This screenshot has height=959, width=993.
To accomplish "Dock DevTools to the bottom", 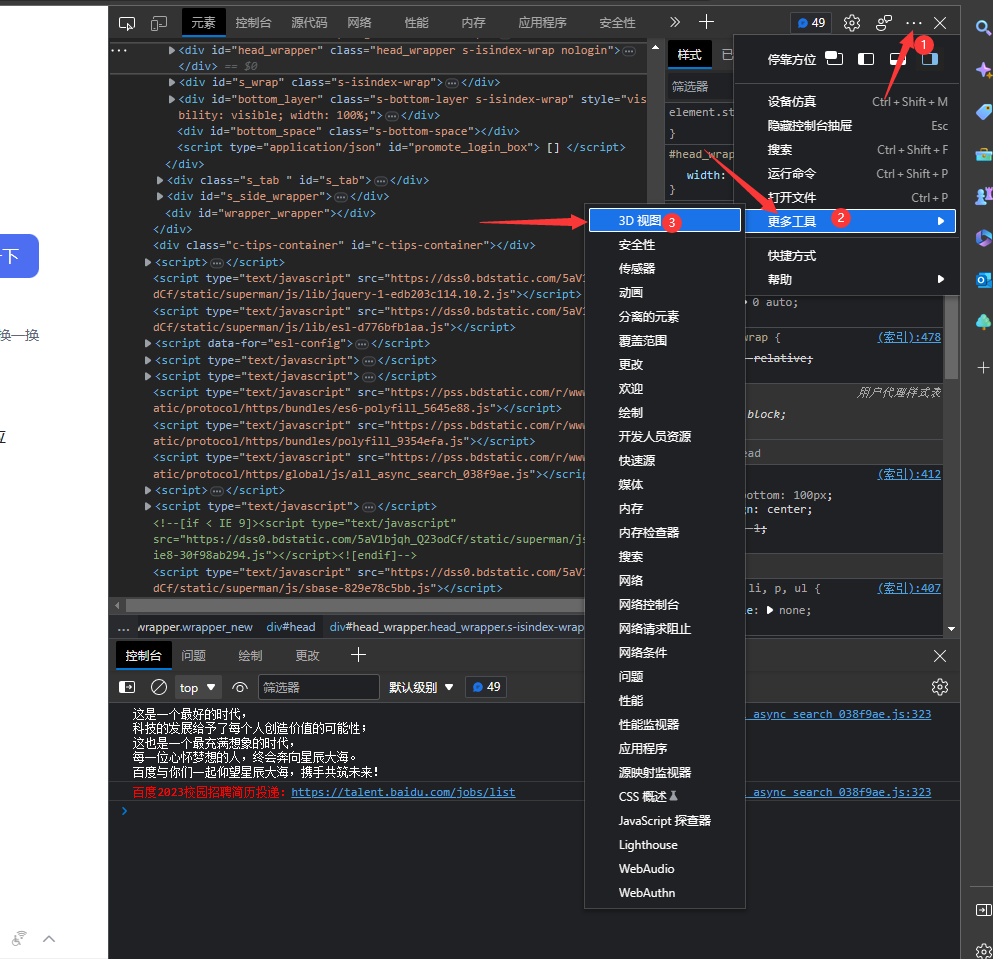I will [x=897, y=59].
